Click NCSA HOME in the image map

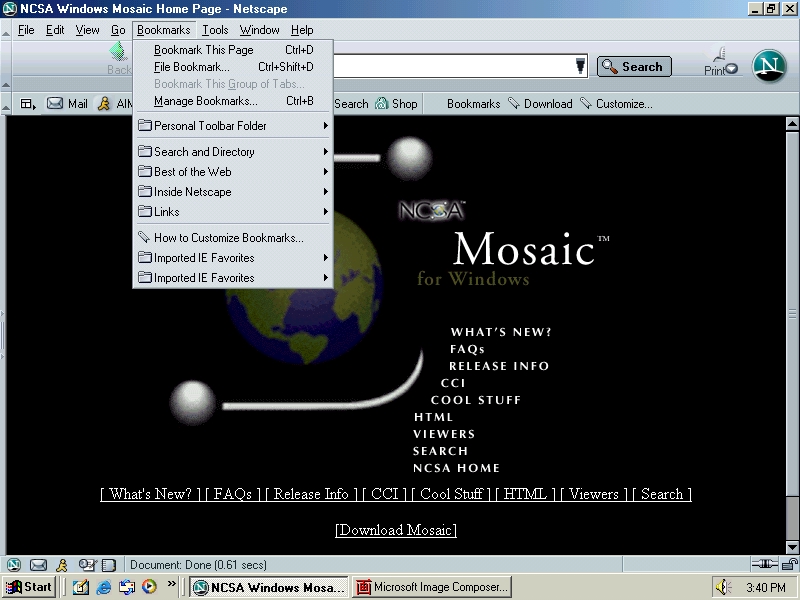point(456,468)
